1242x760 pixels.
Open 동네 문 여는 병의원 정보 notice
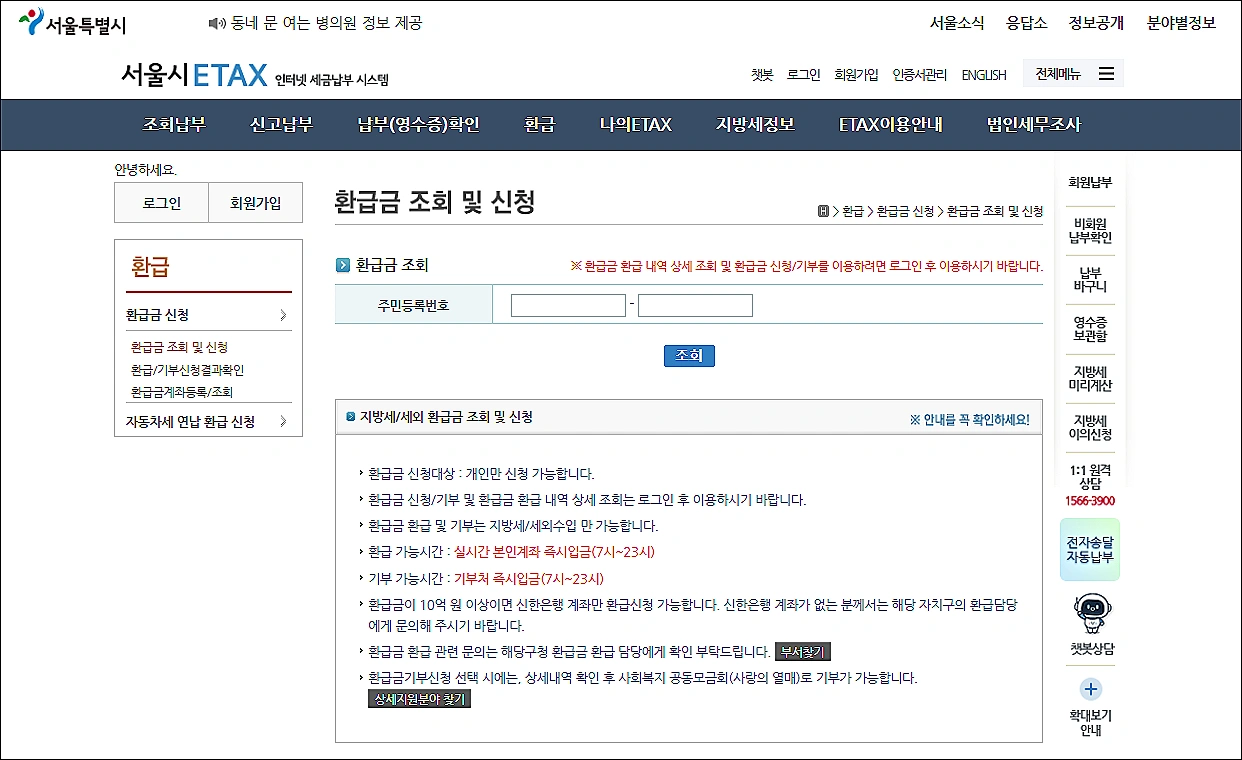coord(326,23)
